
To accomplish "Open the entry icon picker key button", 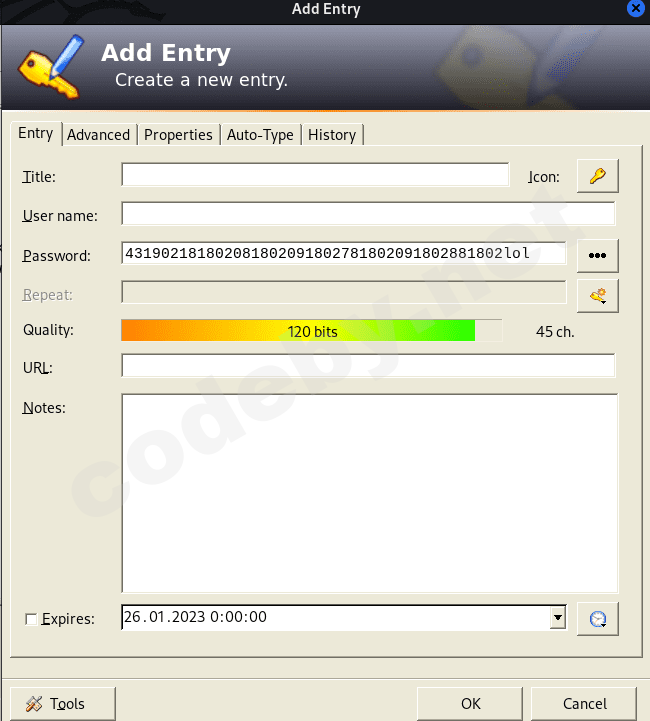I will point(598,176).
